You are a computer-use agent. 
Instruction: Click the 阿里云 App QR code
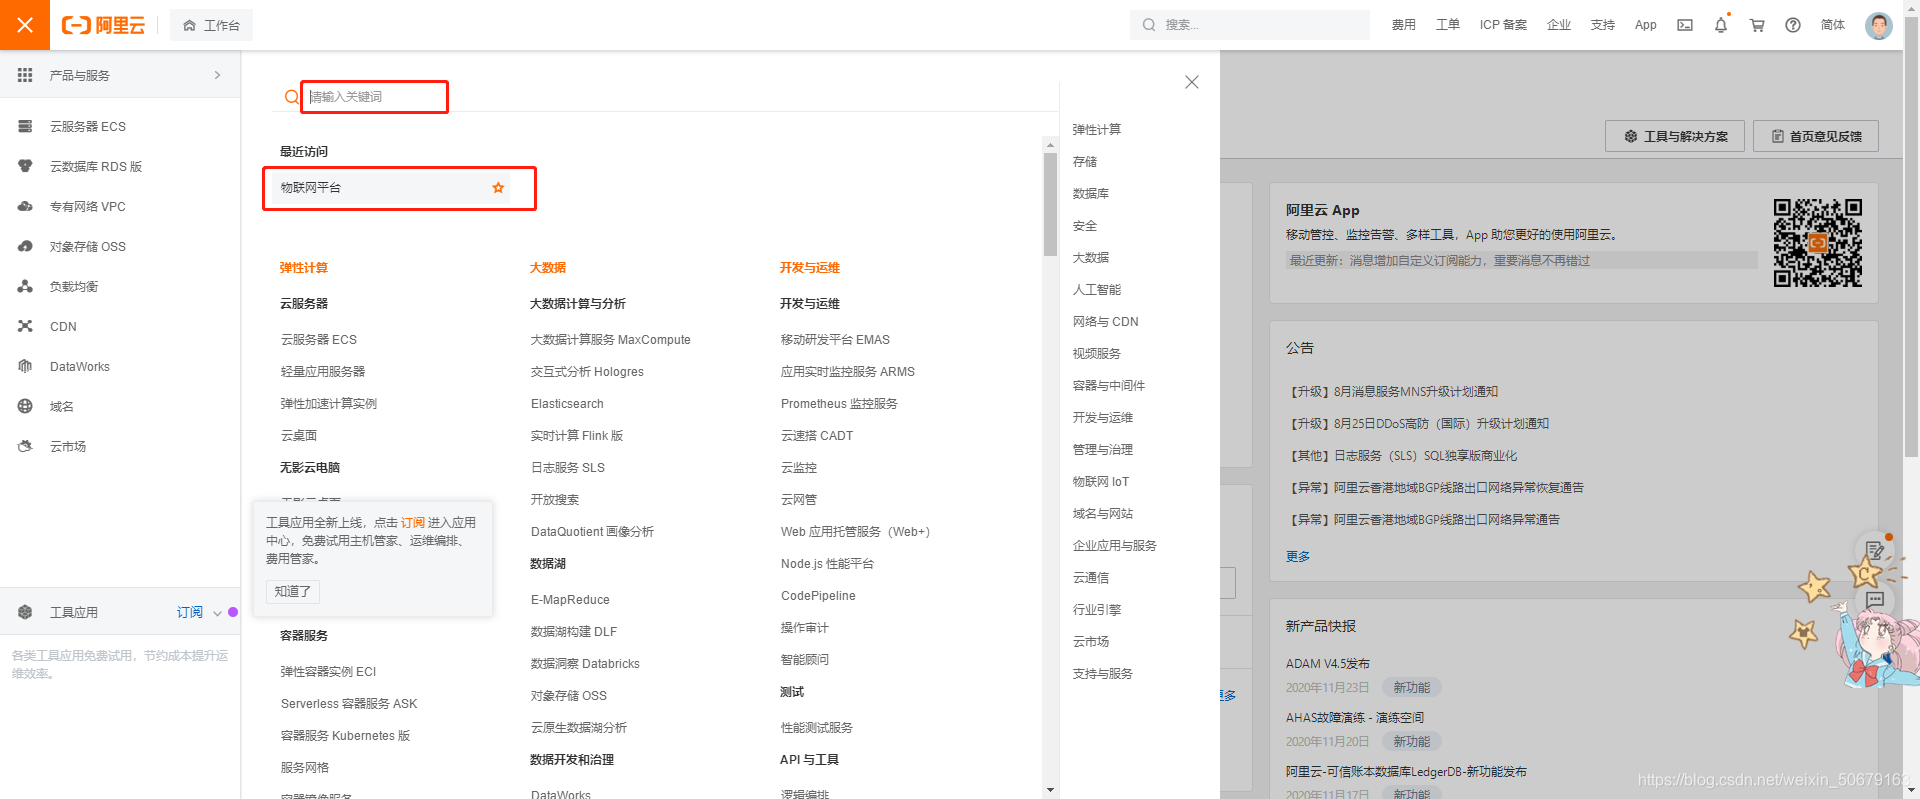[x=1817, y=243]
